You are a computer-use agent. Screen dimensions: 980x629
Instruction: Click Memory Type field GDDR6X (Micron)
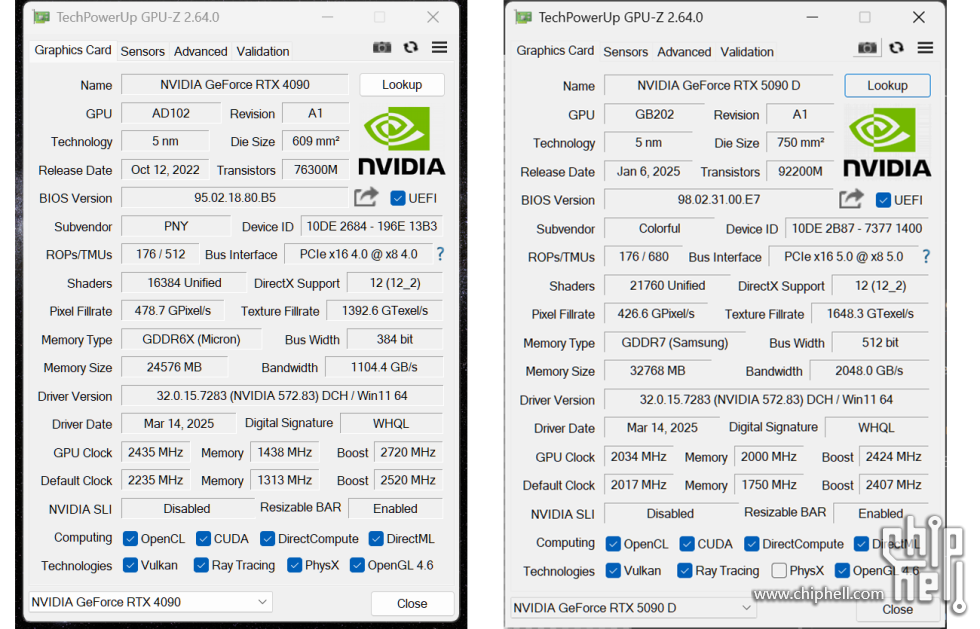pos(191,340)
